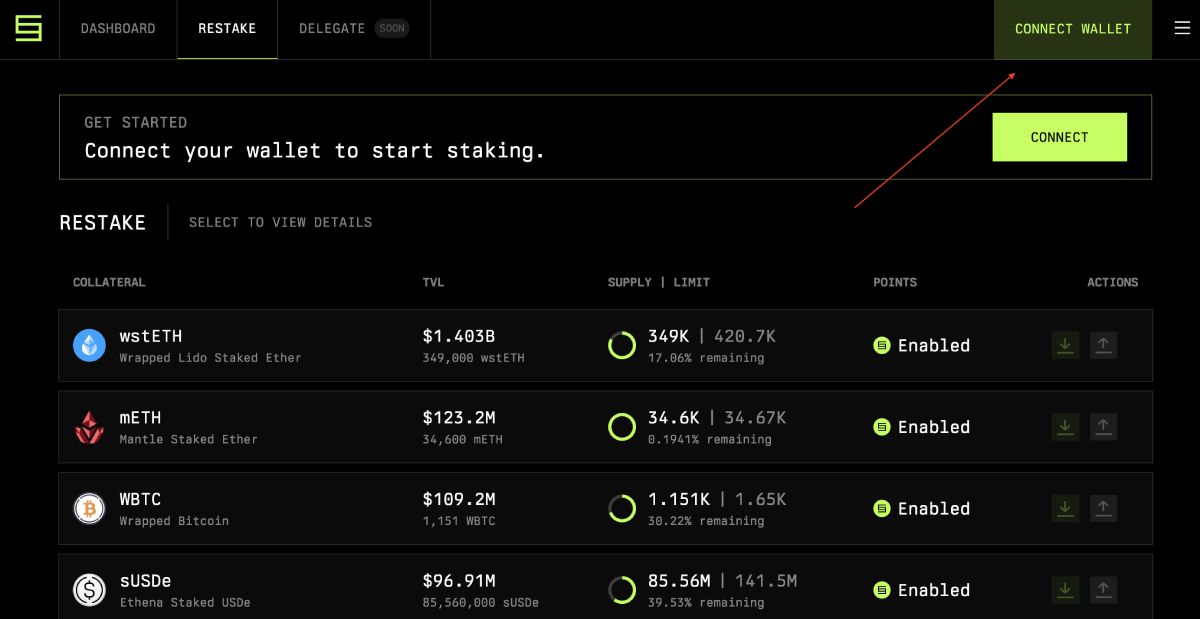
Task: Click the wstETH supply progress ring
Action: [x=622, y=346]
